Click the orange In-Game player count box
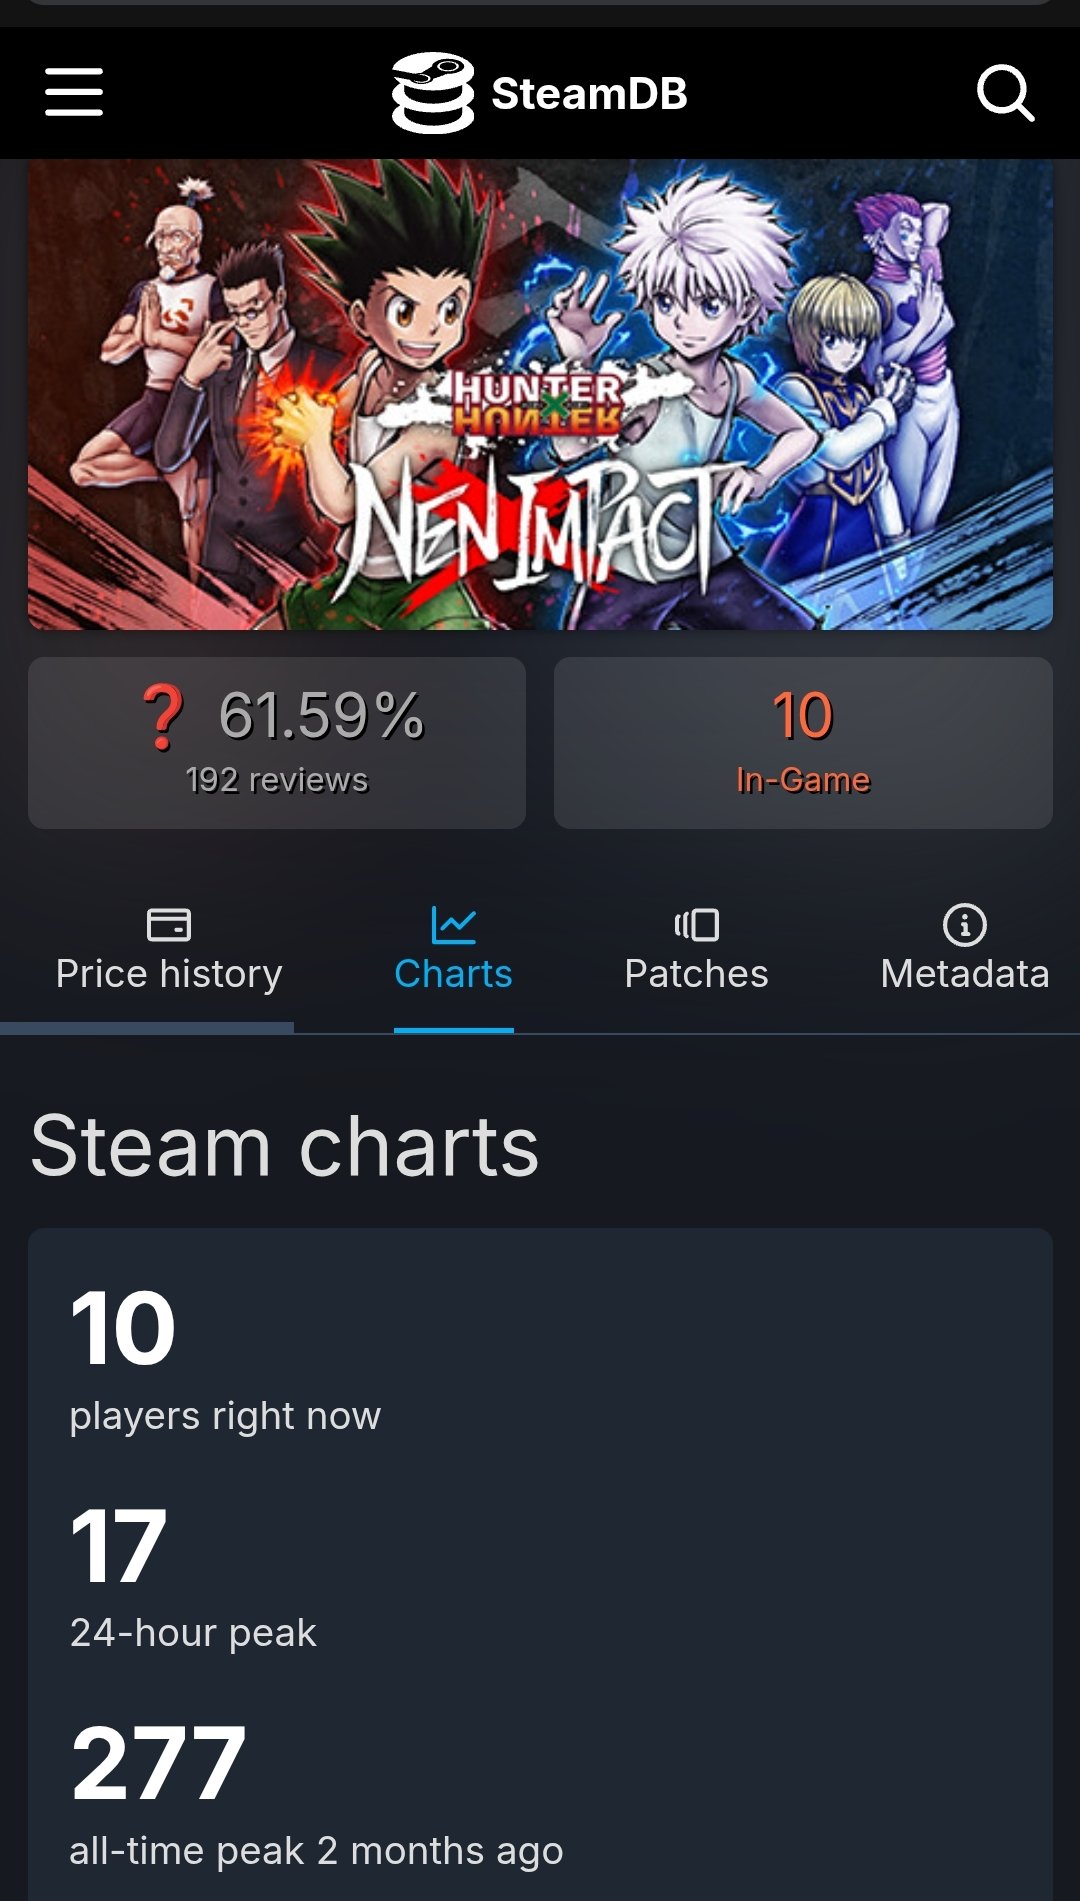The width and height of the screenshot is (1080, 1901). 803,743
